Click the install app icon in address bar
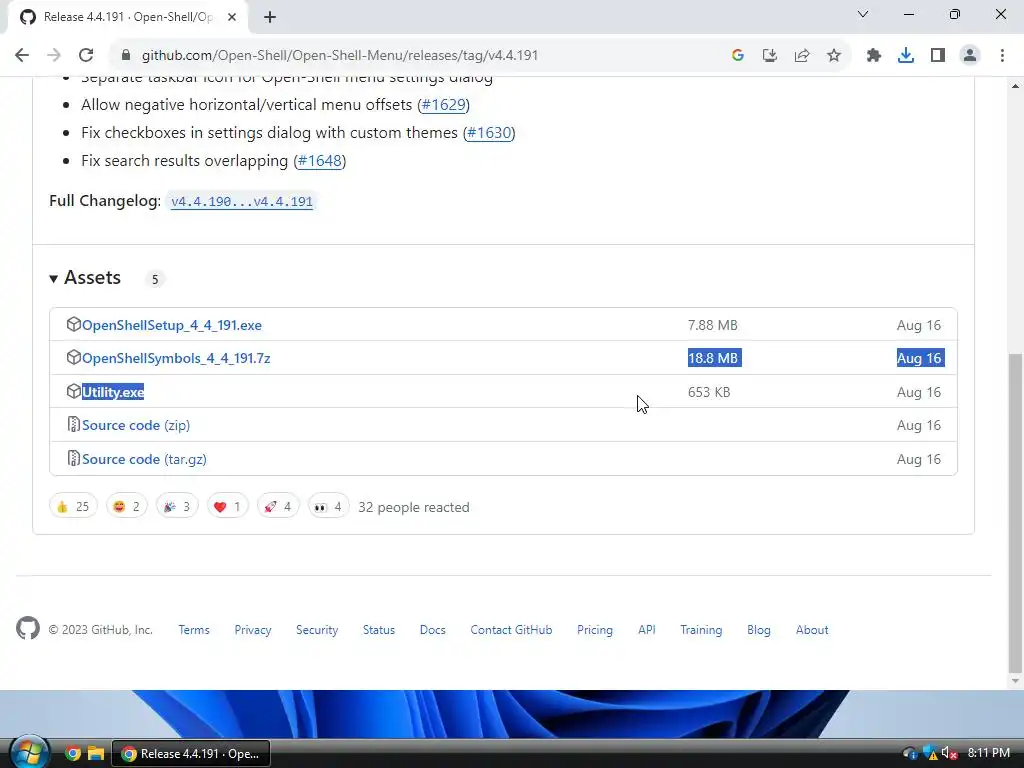This screenshot has height=768, width=1024. click(770, 56)
